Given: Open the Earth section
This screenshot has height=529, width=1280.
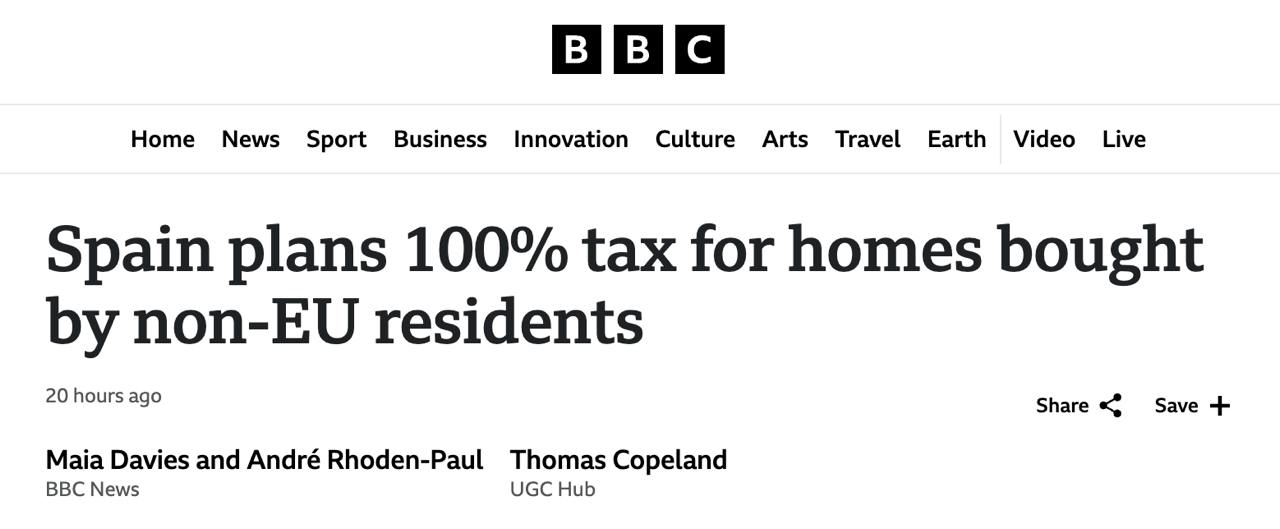Looking at the screenshot, I should [x=956, y=139].
